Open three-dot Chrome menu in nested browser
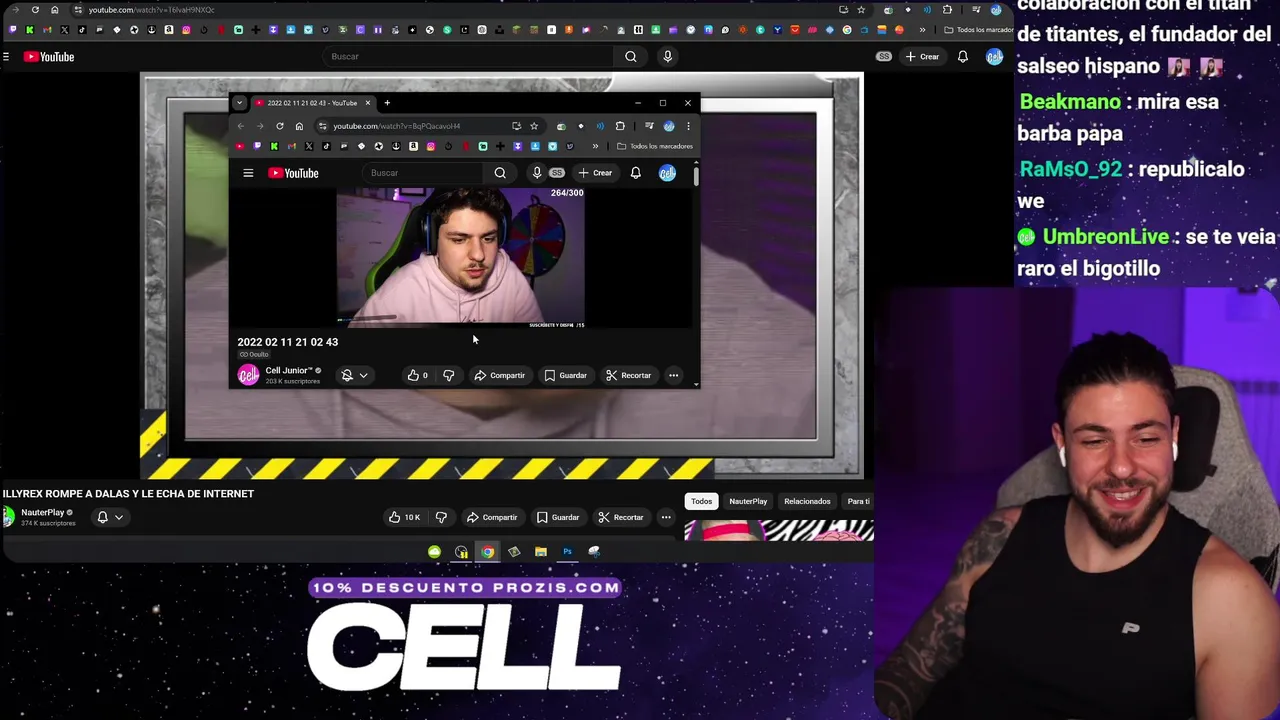The image size is (1280, 720). tap(688, 126)
